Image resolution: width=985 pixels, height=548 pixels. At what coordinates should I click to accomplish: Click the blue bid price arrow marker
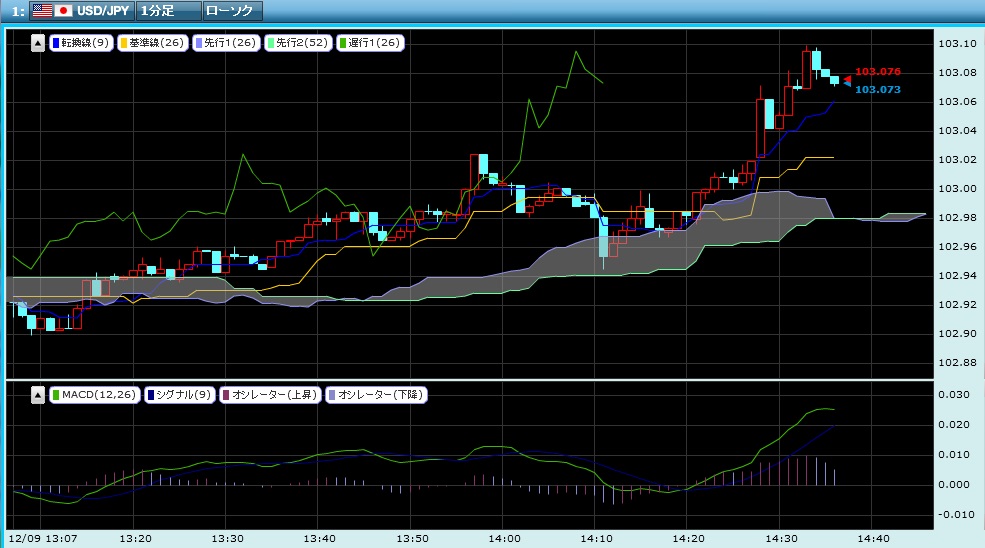(x=847, y=84)
